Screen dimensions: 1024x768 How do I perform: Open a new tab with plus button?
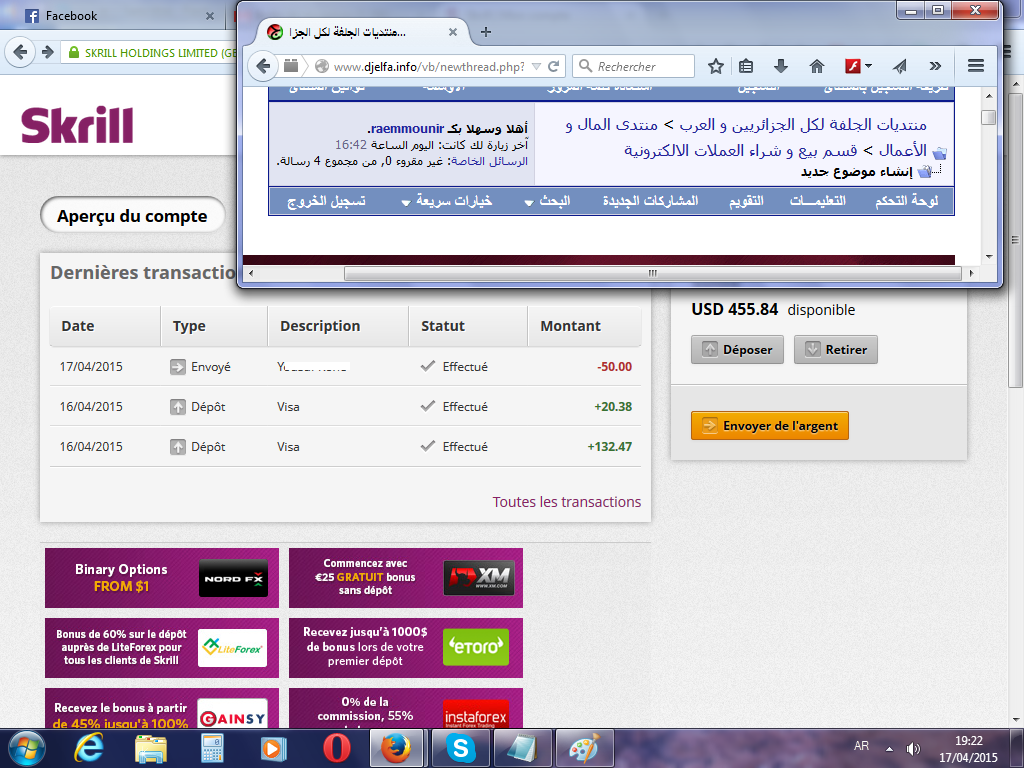tap(485, 32)
